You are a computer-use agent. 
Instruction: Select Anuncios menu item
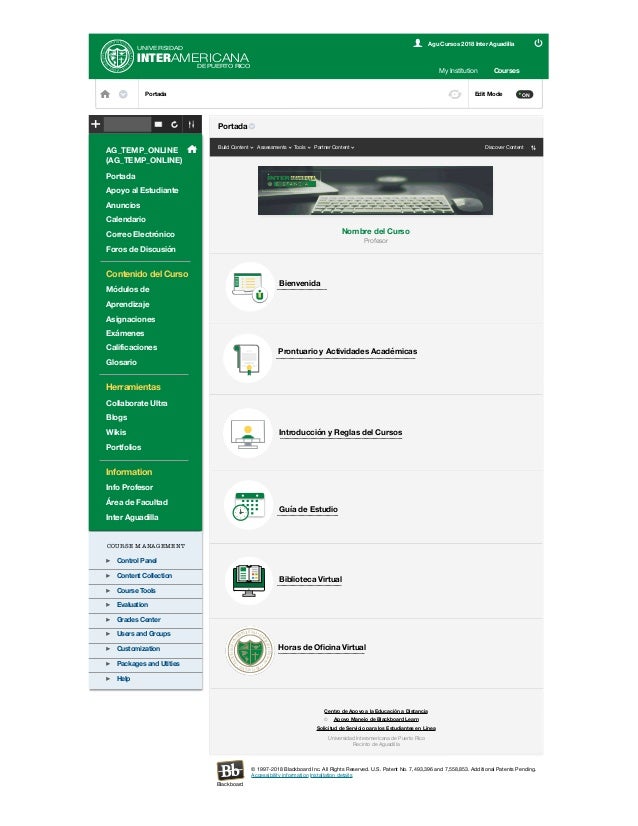pyautogui.click(x=123, y=205)
